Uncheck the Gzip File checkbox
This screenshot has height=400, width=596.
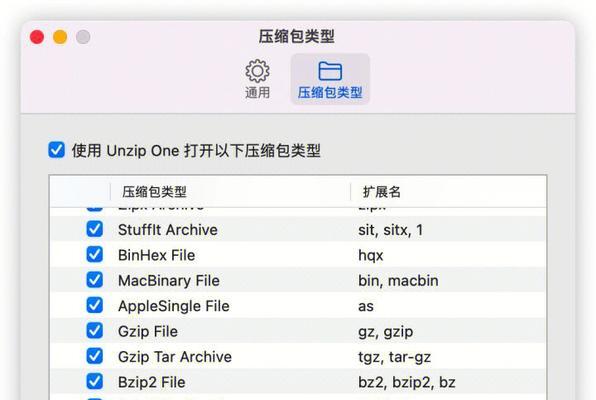coord(94,331)
